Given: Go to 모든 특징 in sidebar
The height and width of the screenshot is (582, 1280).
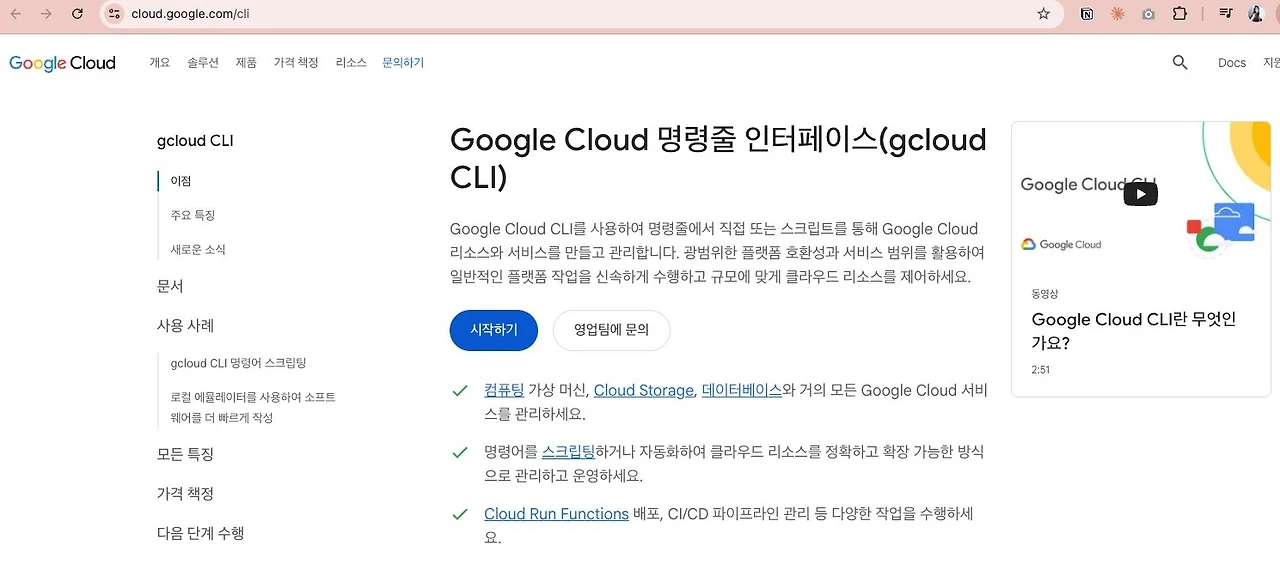Looking at the screenshot, I should click(x=186, y=454).
